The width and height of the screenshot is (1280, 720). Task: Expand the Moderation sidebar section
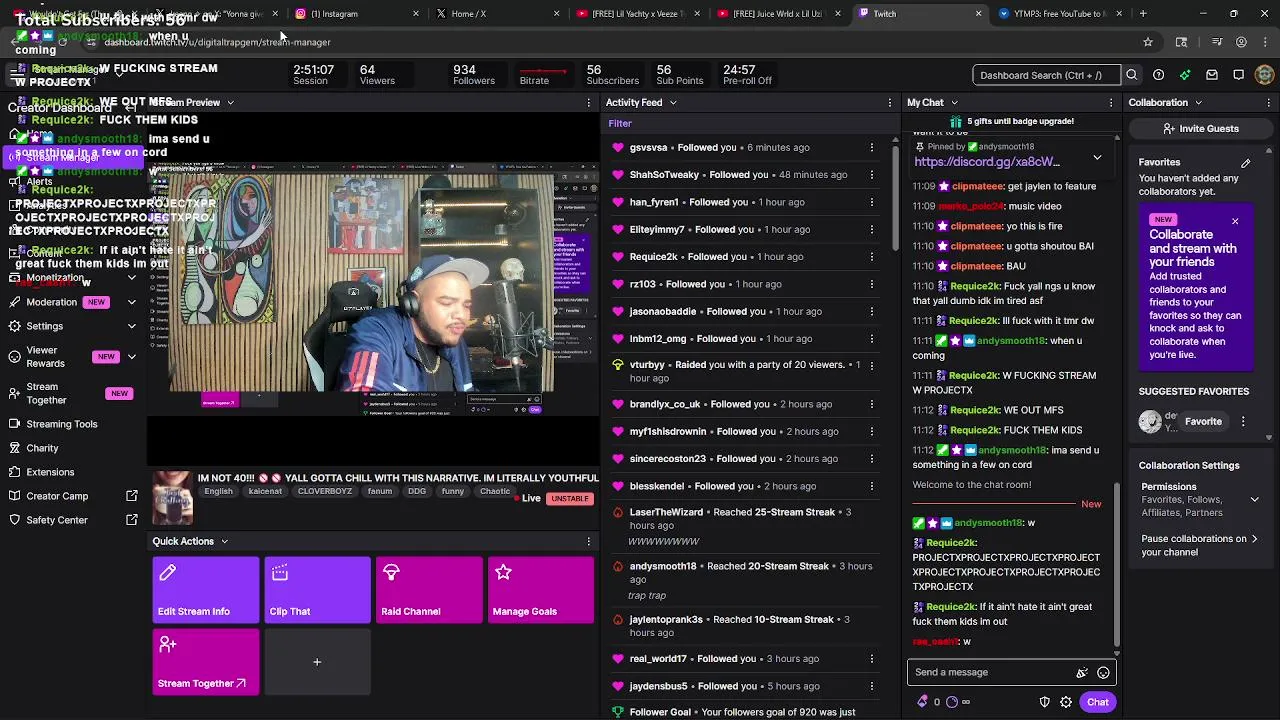131,302
